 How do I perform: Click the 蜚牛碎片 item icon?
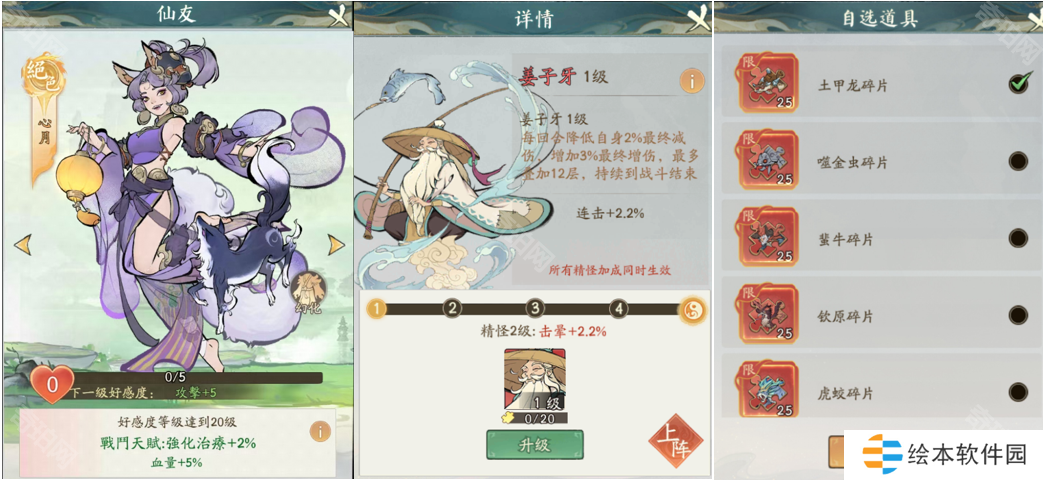click(x=766, y=237)
